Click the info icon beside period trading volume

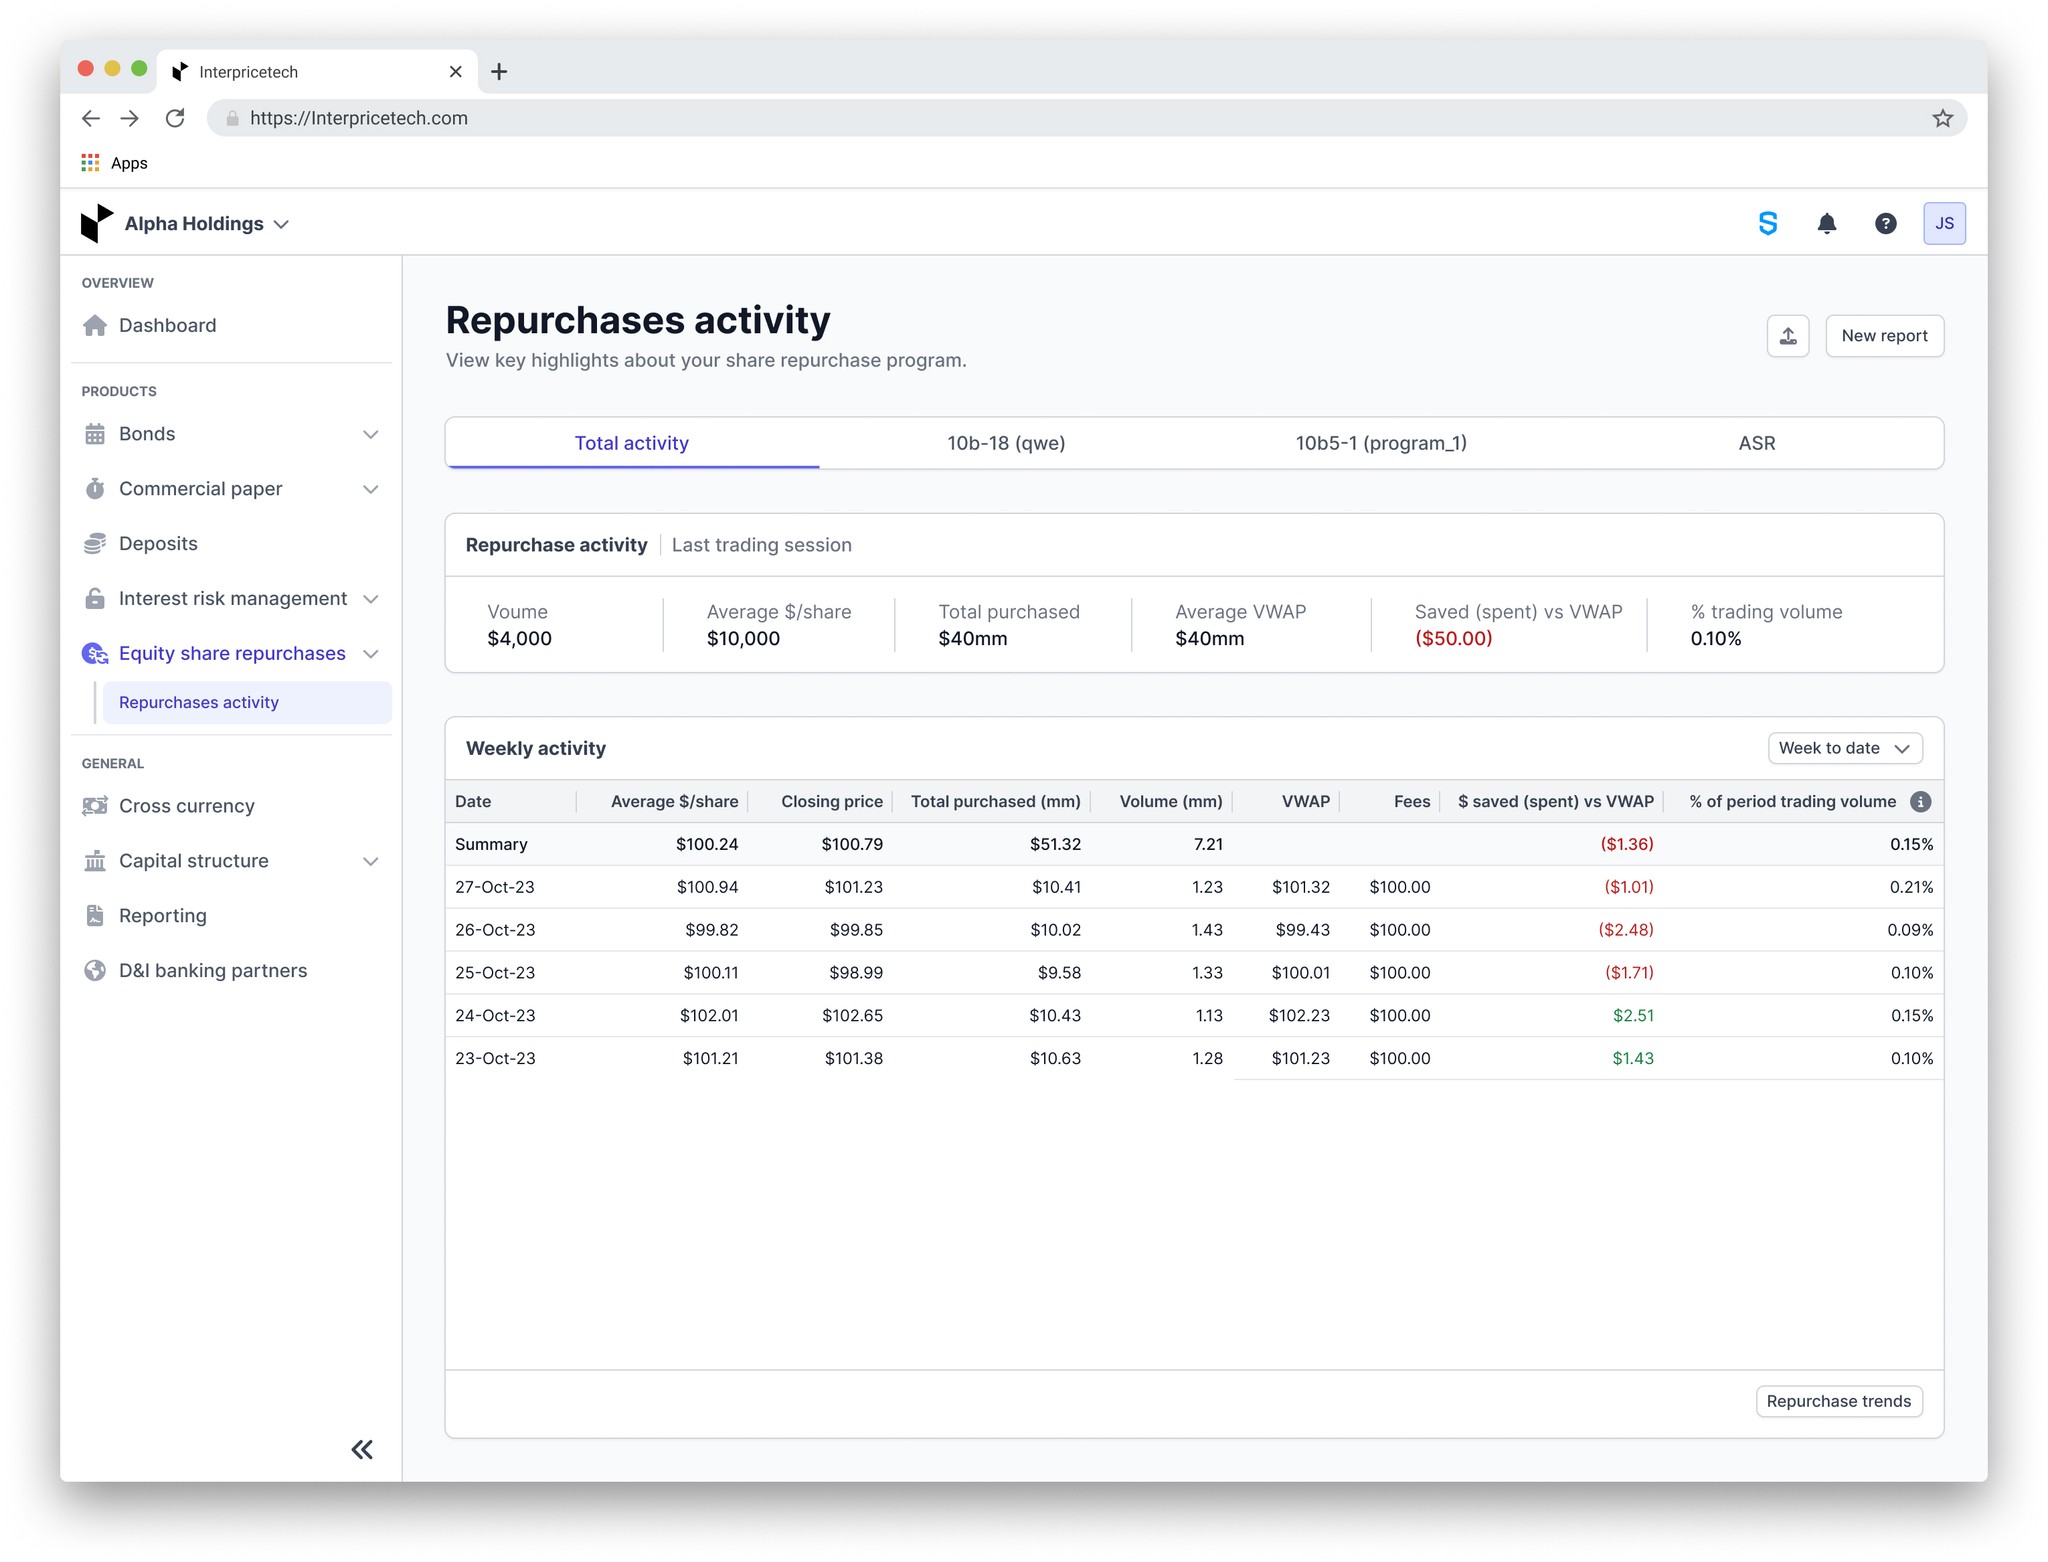point(1920,802)
